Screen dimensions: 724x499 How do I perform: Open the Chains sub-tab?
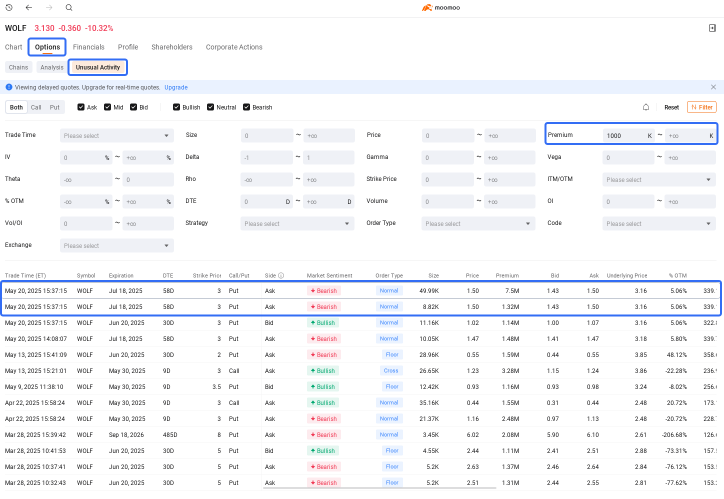click(18, 67)
